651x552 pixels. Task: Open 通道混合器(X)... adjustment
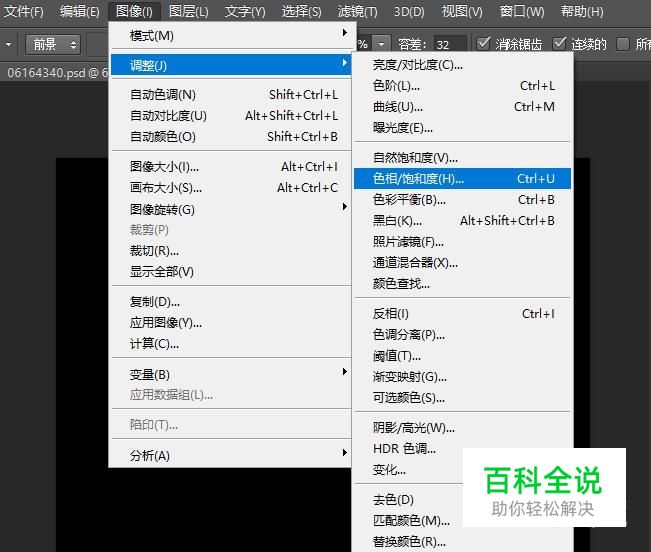(463, 262)
